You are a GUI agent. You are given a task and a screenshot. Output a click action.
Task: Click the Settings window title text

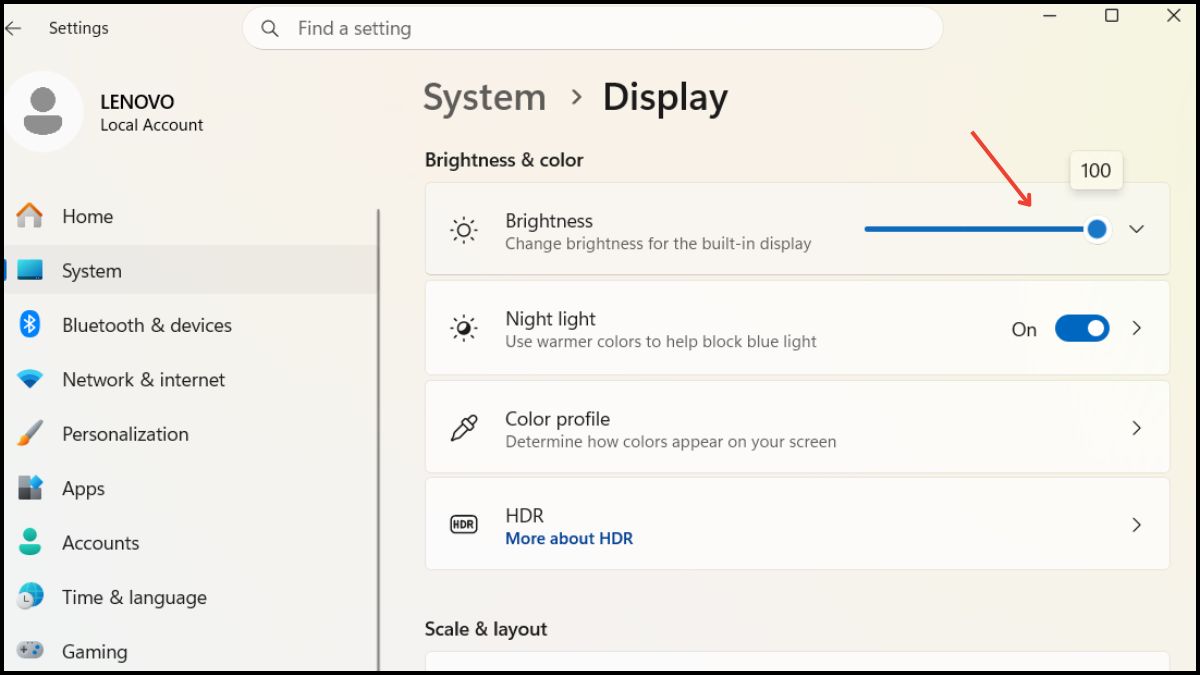[78, 28]
